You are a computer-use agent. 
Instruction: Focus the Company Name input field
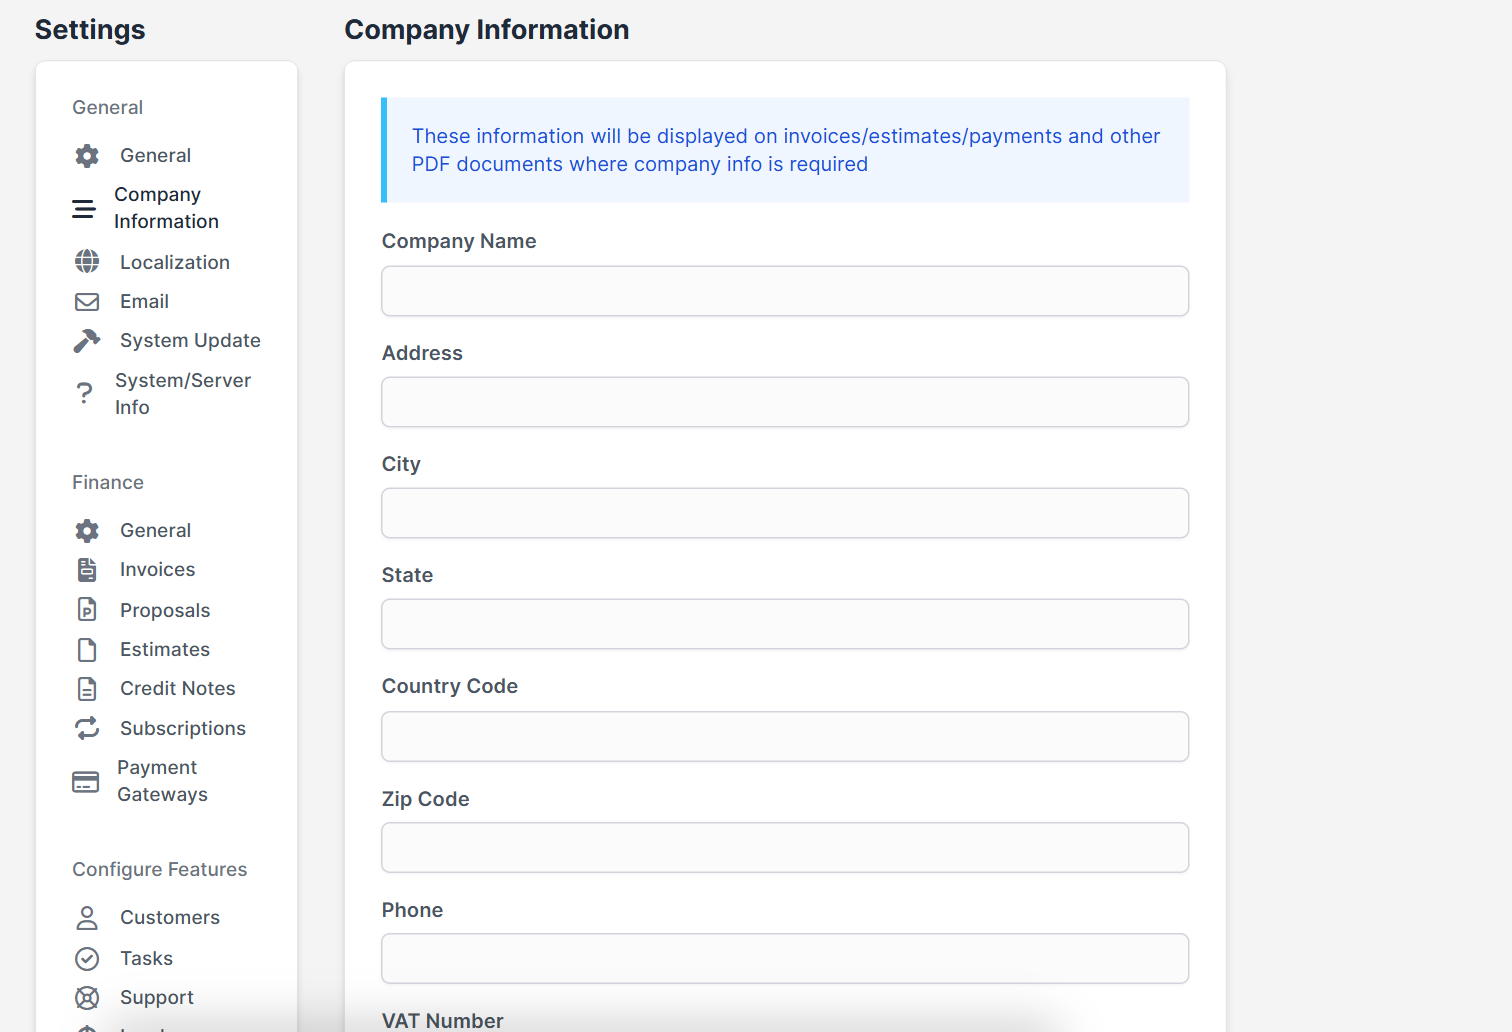785,291
